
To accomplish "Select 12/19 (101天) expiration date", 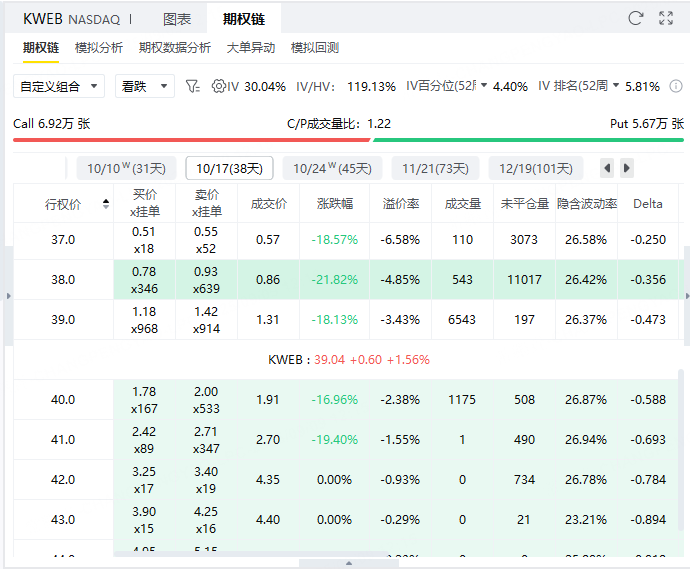I will point(536,168).
